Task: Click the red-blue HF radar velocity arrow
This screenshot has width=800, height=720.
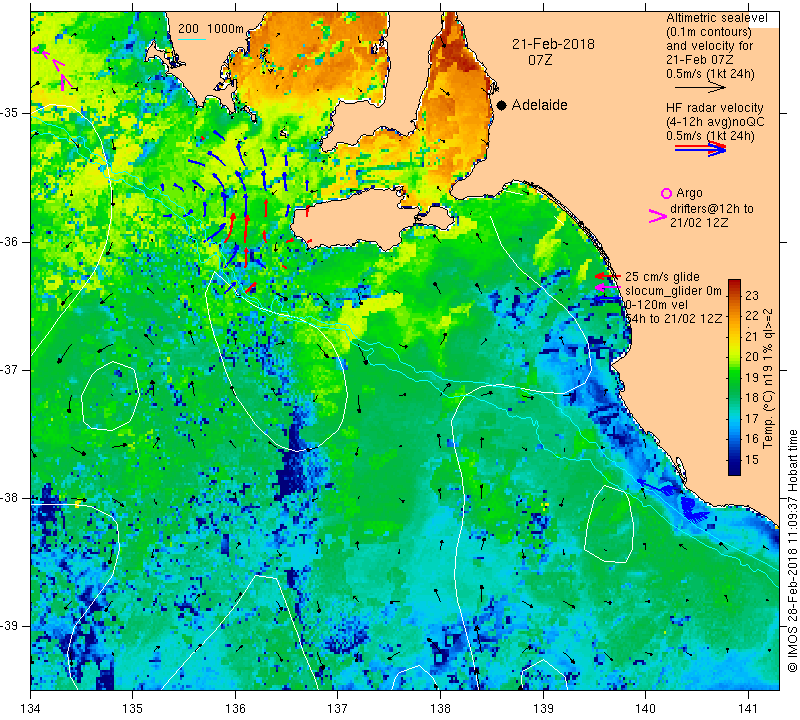Action: pyautogui.click(x=700, y=148)
